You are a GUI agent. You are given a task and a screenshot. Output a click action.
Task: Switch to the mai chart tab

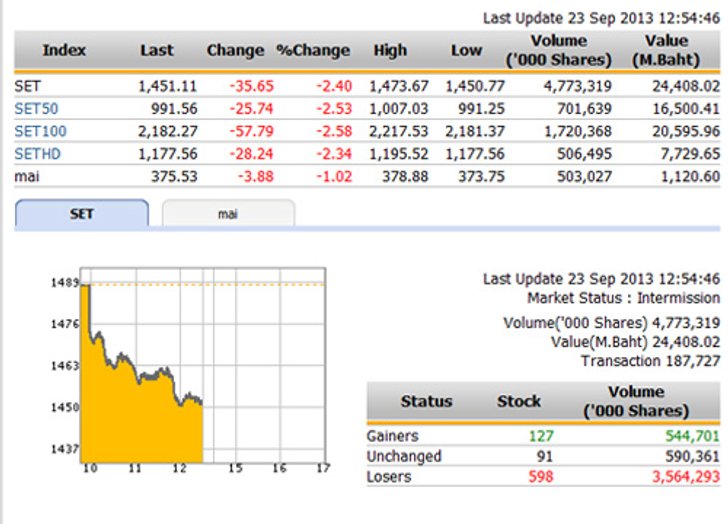228,213
